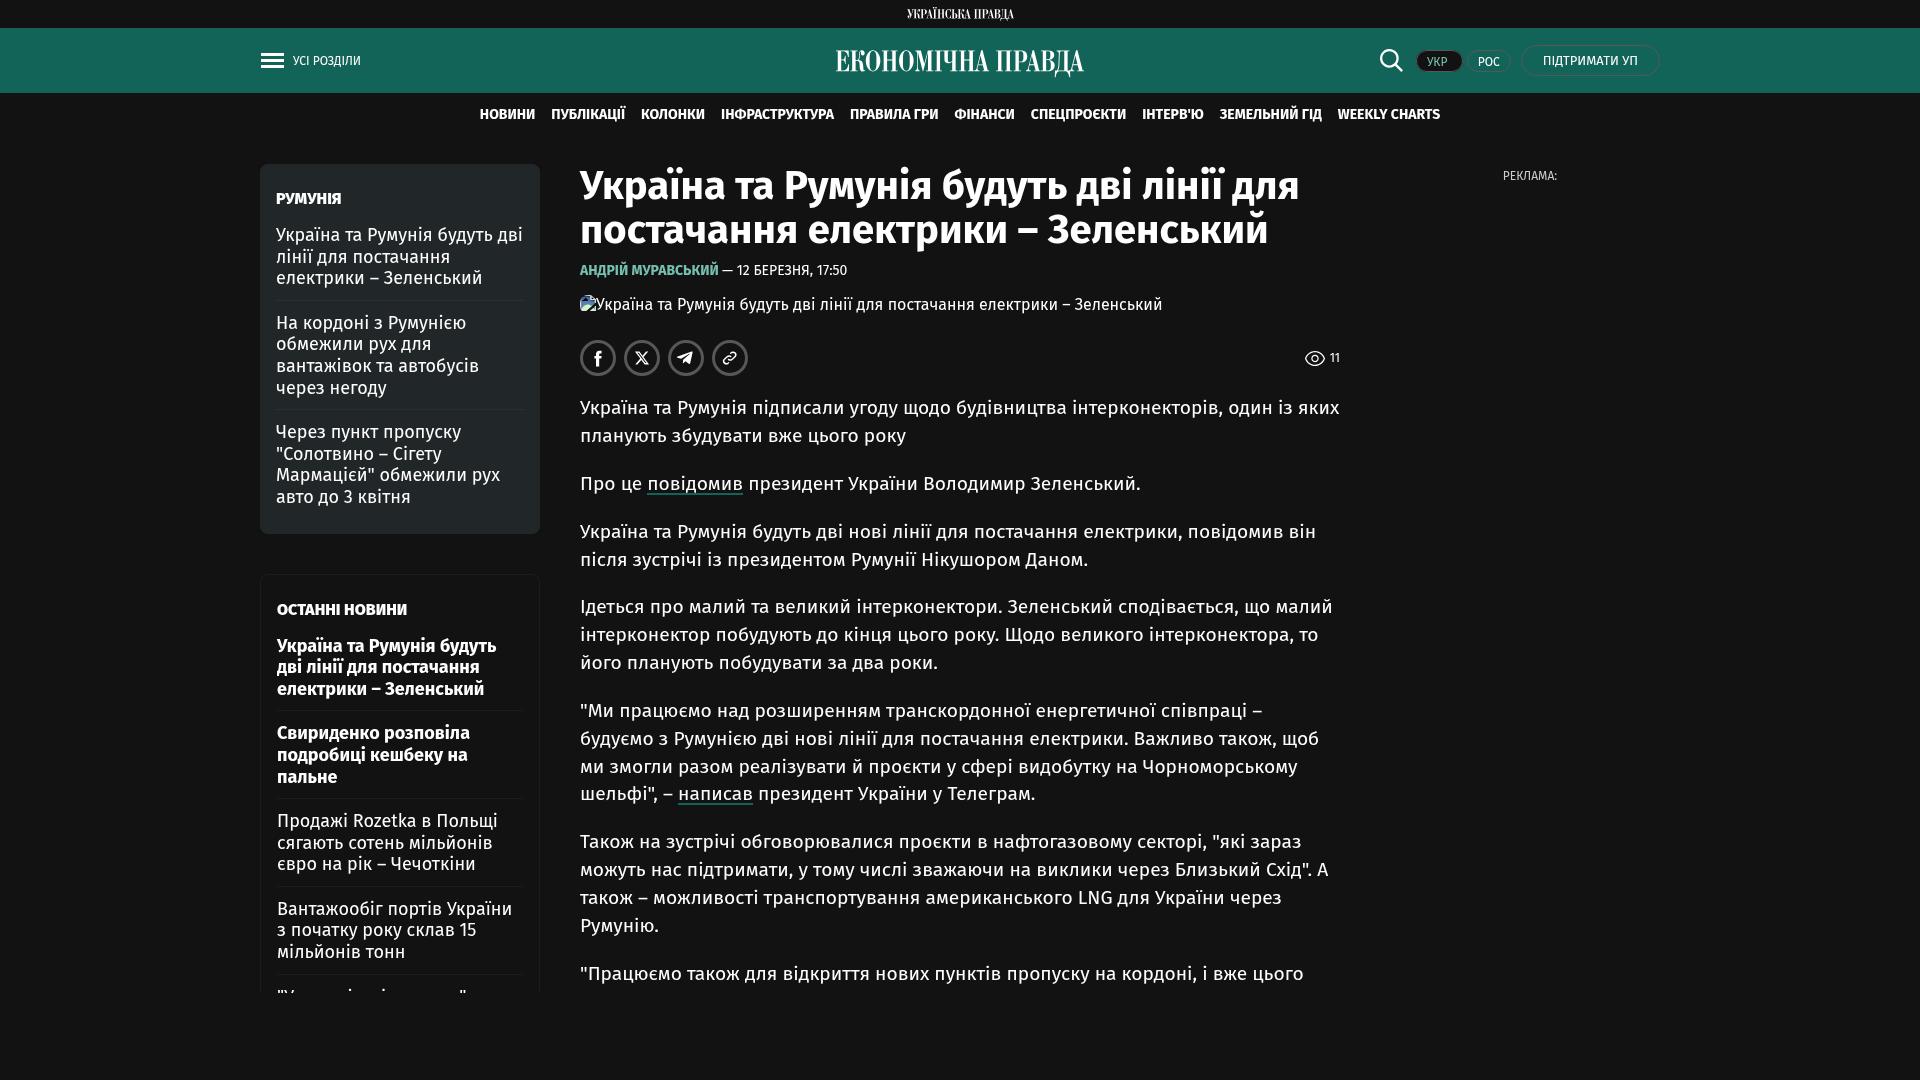
Task: Open the 'повідомив' hyperlink
Action: click(x=694, y=484)
